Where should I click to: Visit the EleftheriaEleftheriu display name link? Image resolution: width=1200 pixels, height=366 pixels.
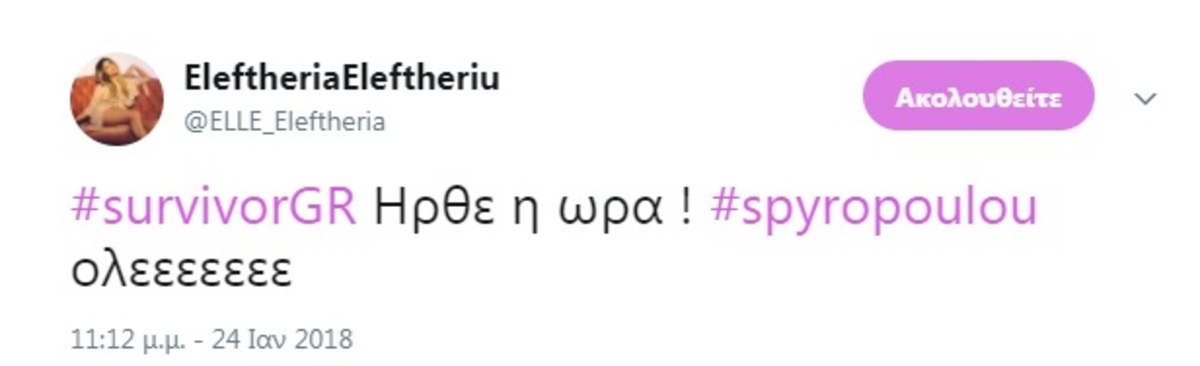(342, 79)
